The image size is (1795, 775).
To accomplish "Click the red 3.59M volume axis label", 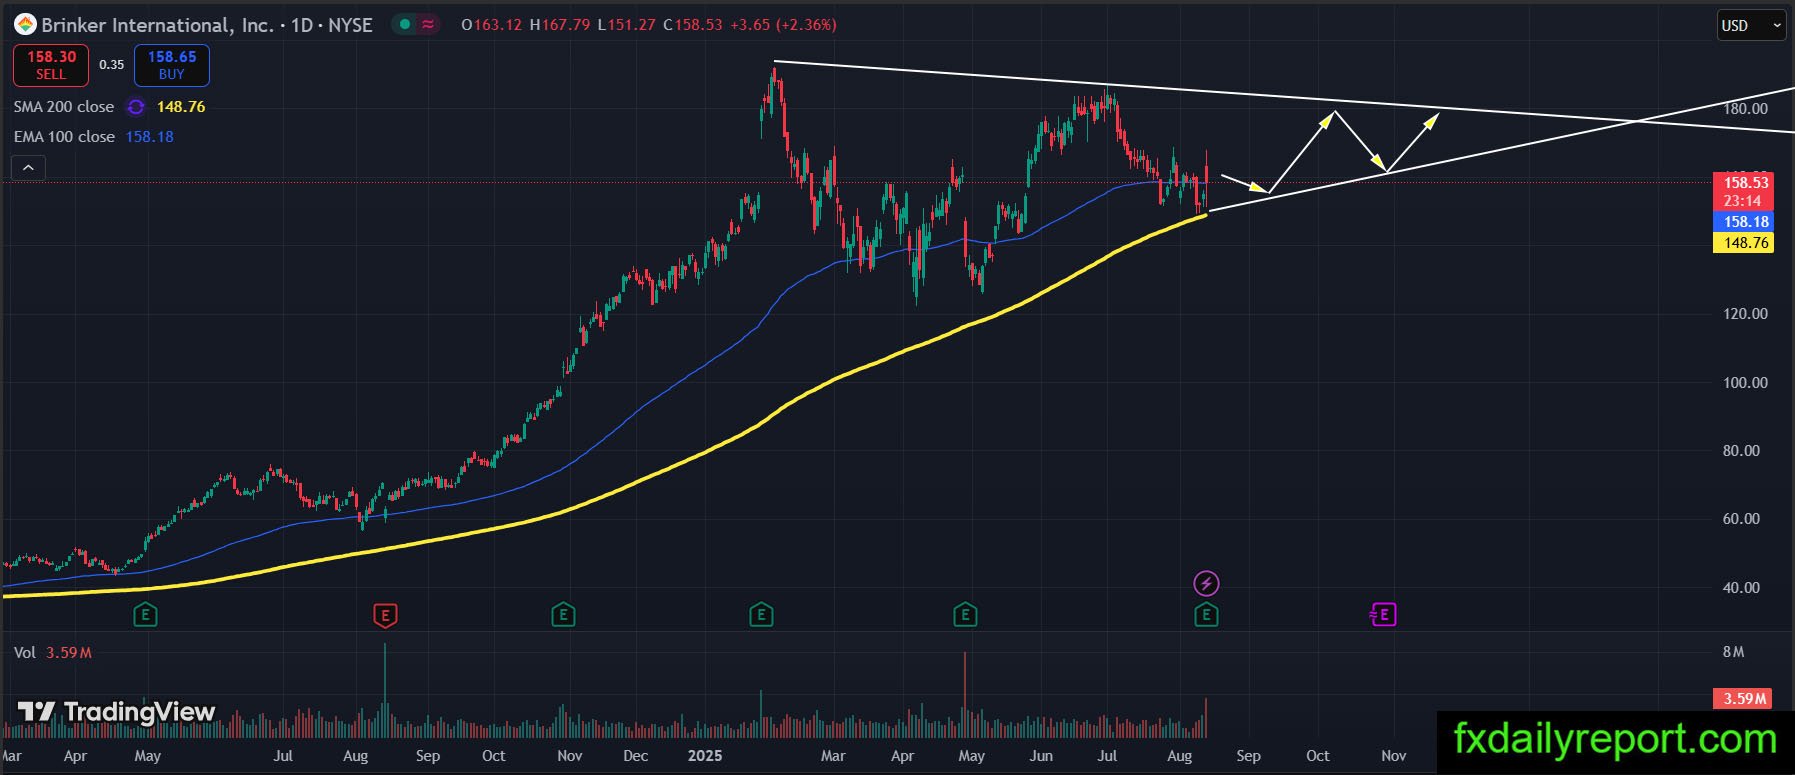I will 1743,699.
